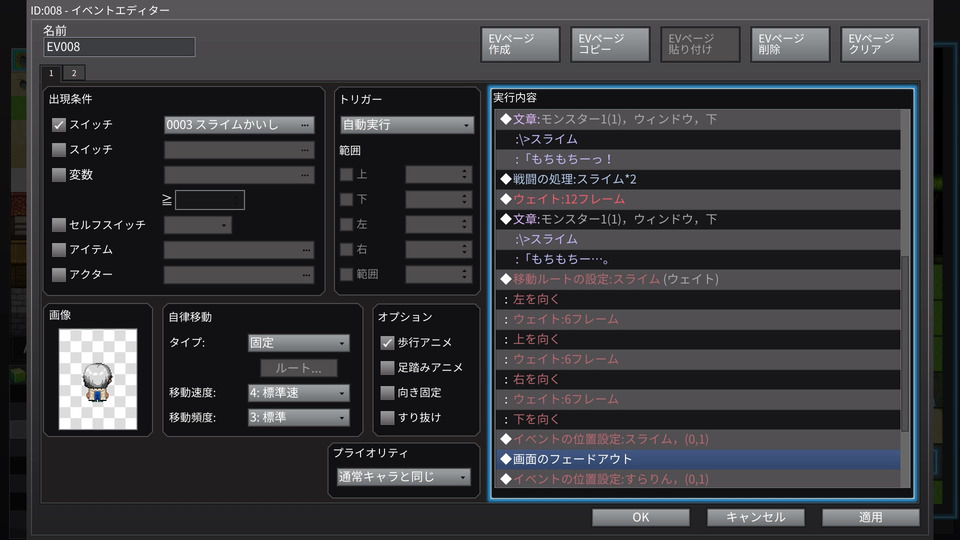Viewport: 960px width, 540px height.
Task: Click the EVページコピー button
Action: [x=610, y=44]
